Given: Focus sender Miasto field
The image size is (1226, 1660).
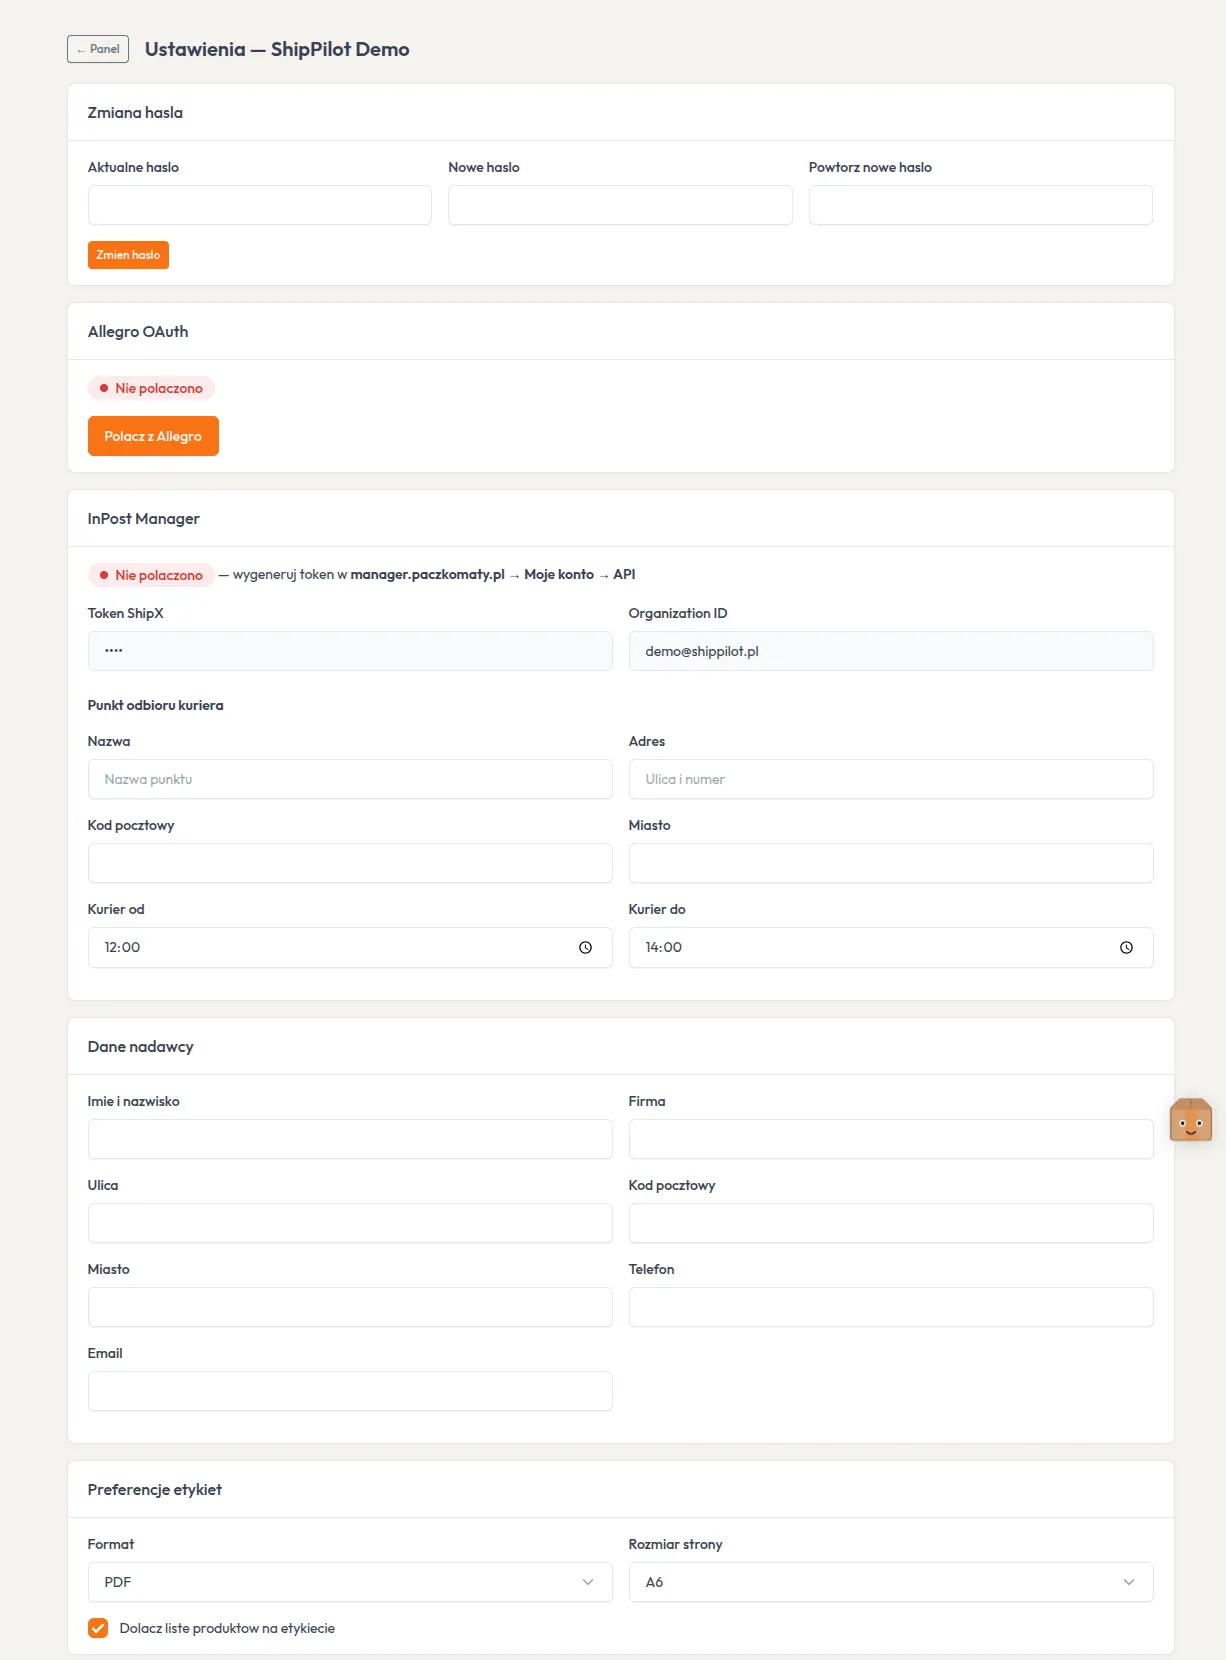Looking at the screenshot, I should pyautogui.click(x=350, y=1307).
